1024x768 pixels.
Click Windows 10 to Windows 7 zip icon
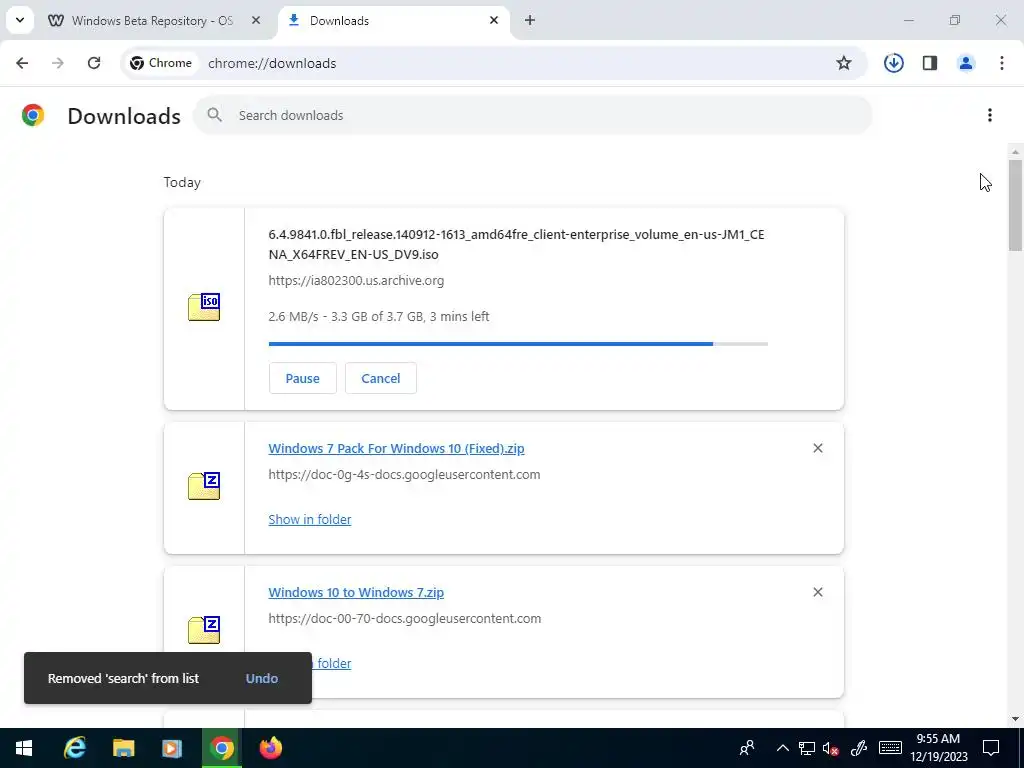pos(204,630)
